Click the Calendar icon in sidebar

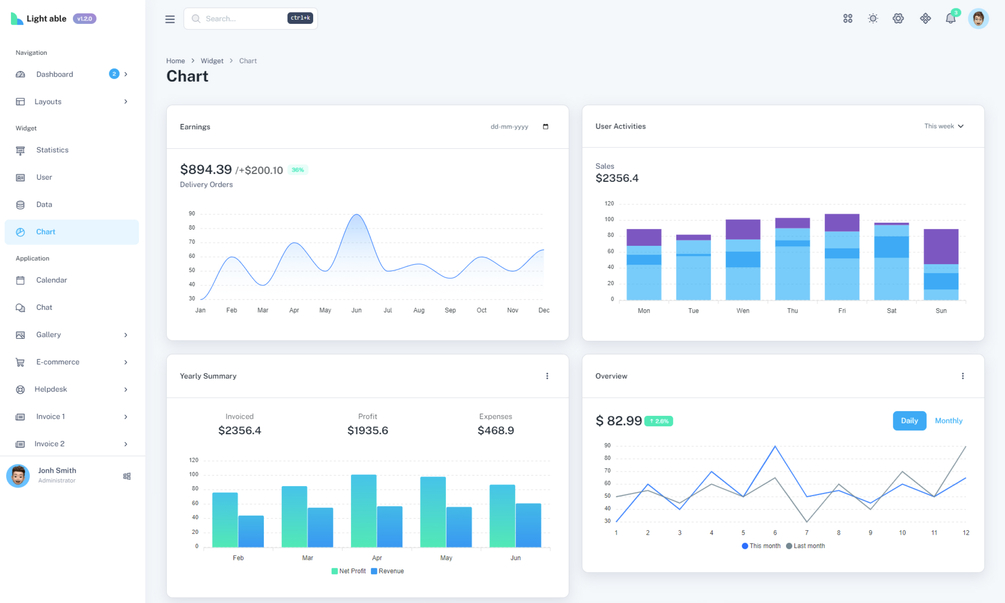pos(21,280)
